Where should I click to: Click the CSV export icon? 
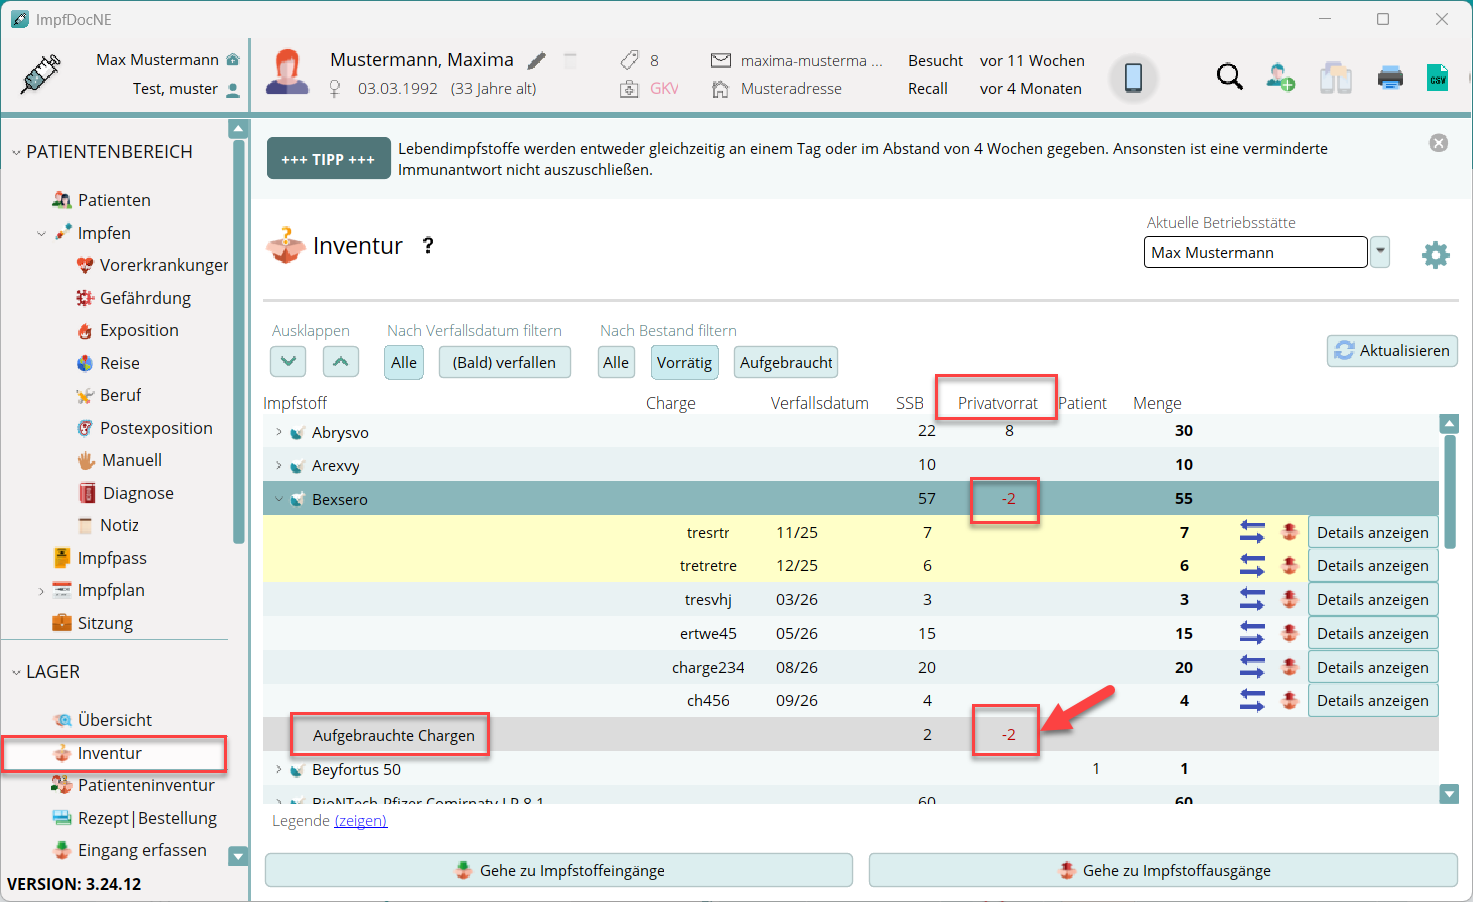click(x=1437, y=77)
